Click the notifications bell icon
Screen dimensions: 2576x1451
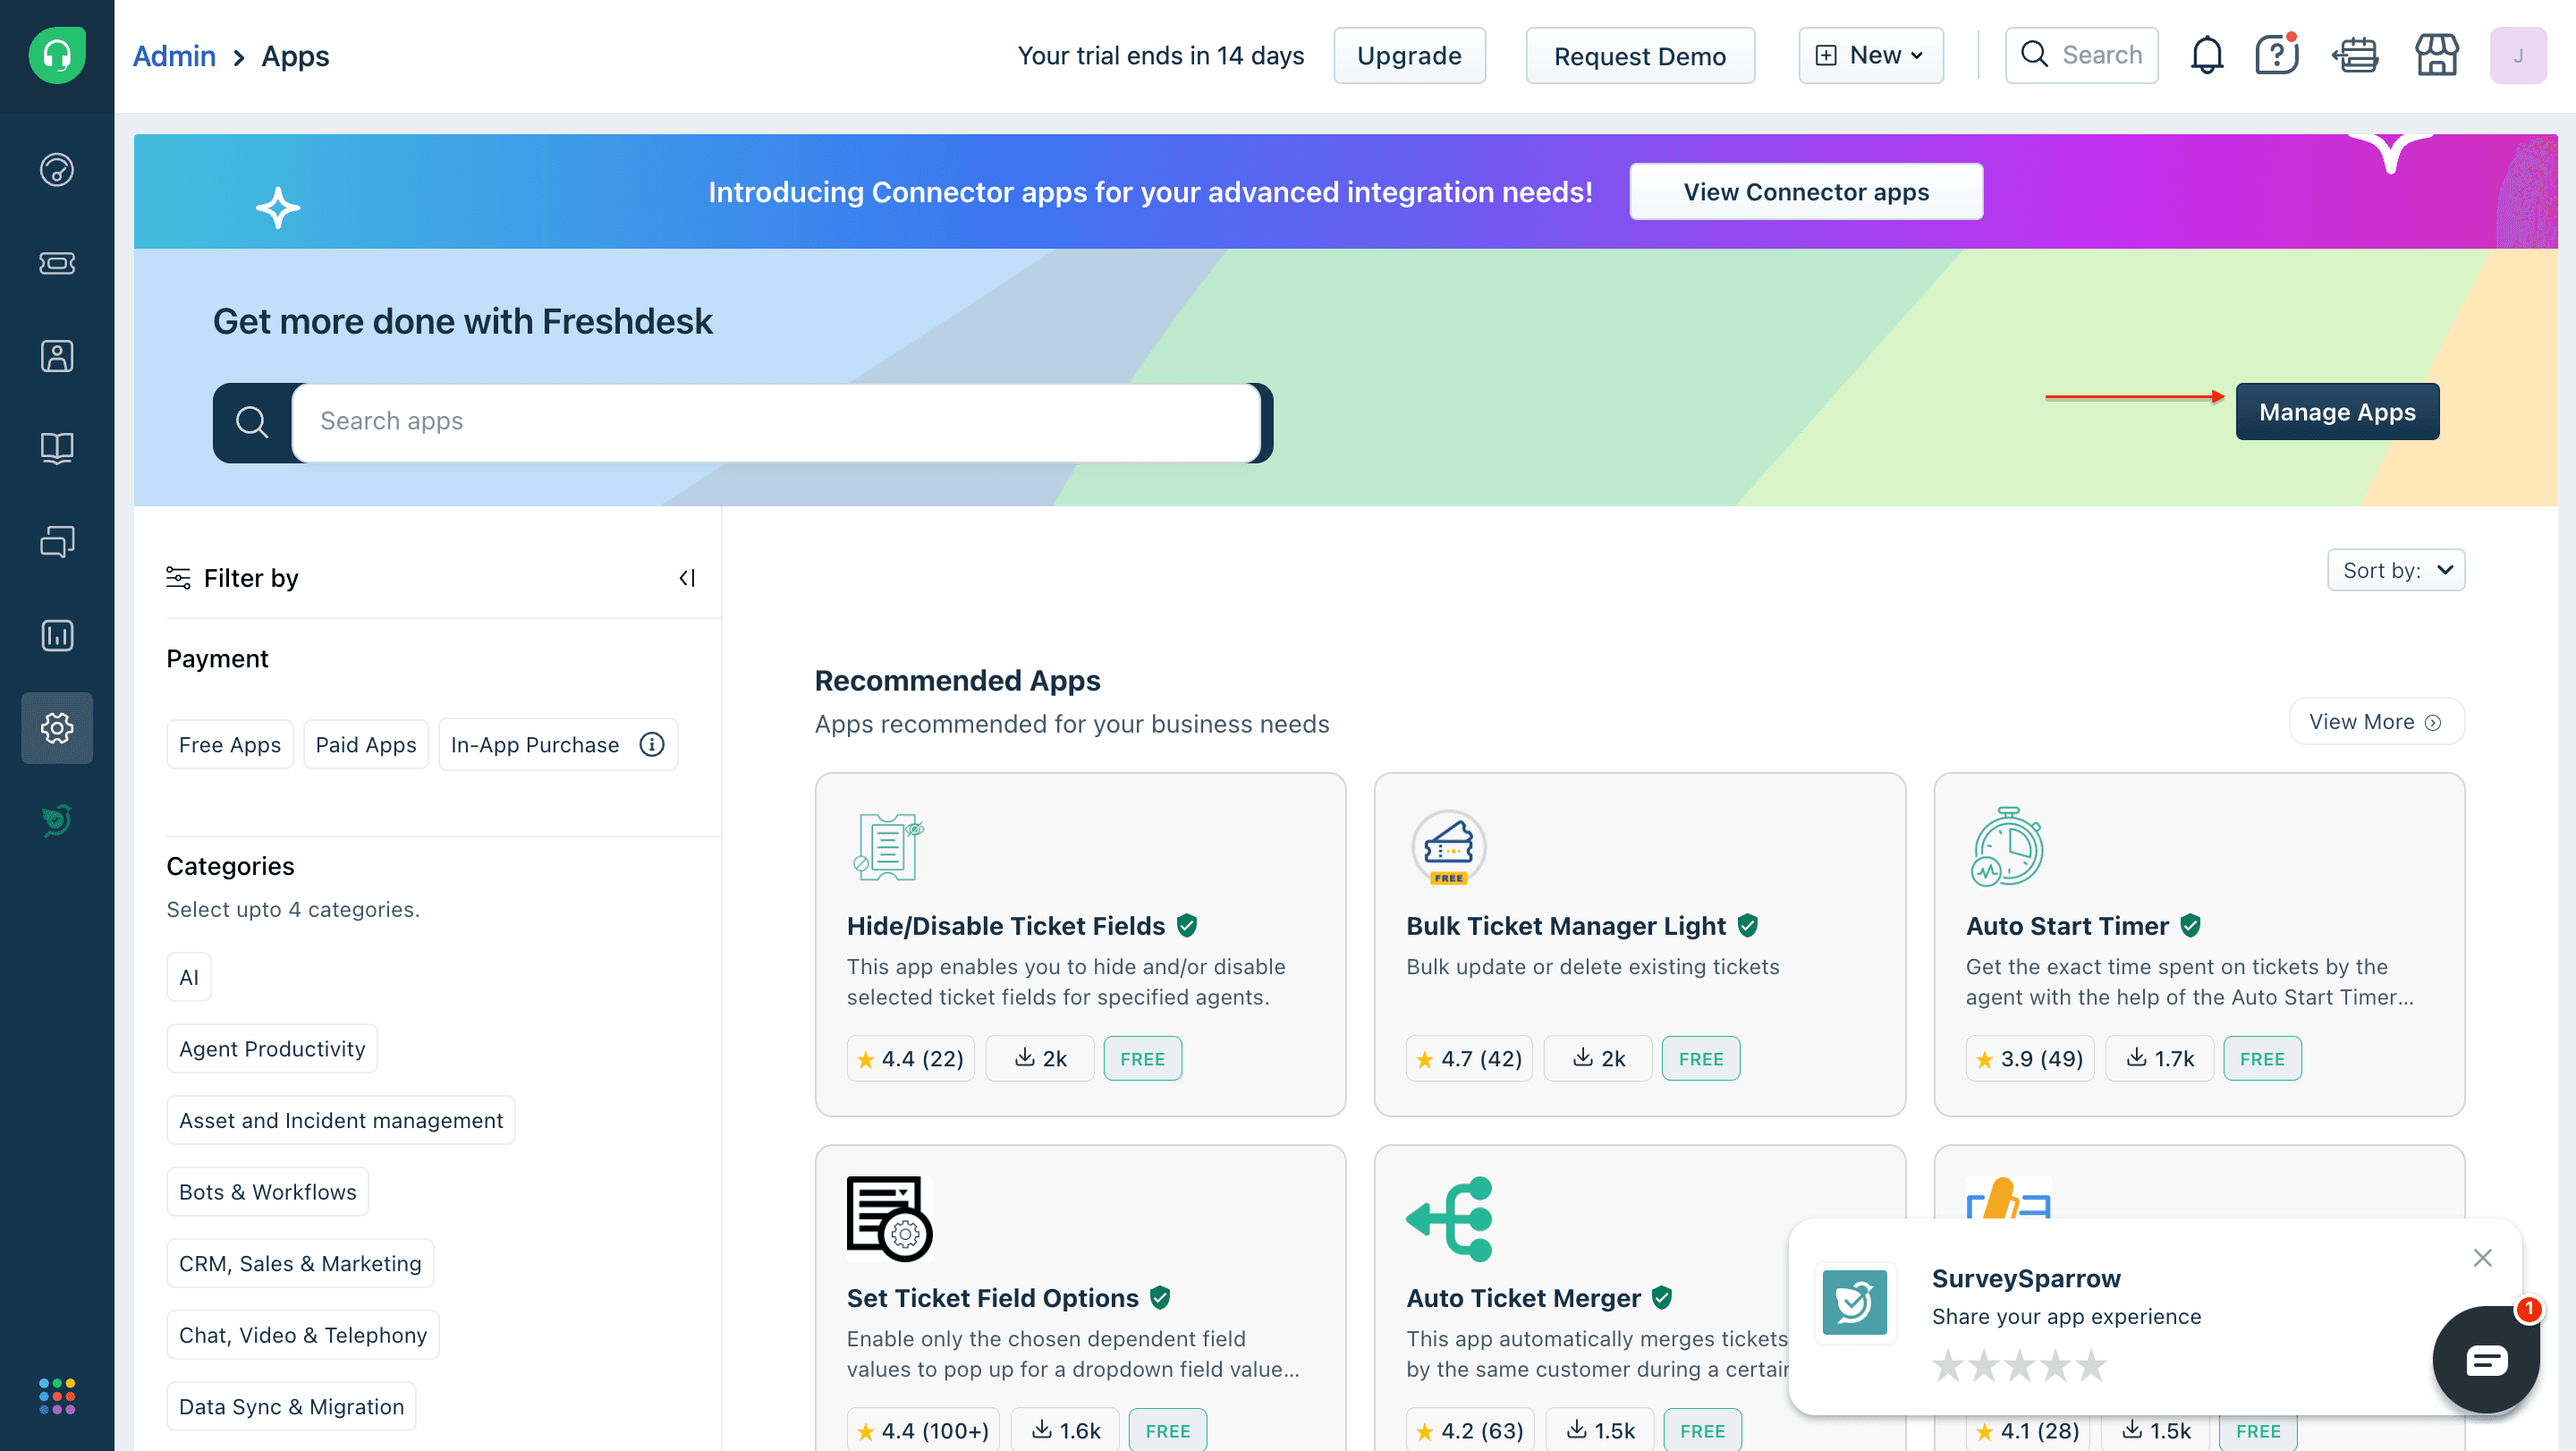2206,56
